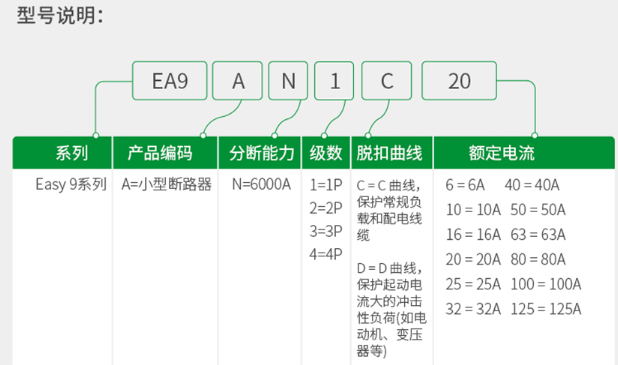Click the 2=2P entry
The width and height of the screenshot is (618, 365).
coord(326,208)
